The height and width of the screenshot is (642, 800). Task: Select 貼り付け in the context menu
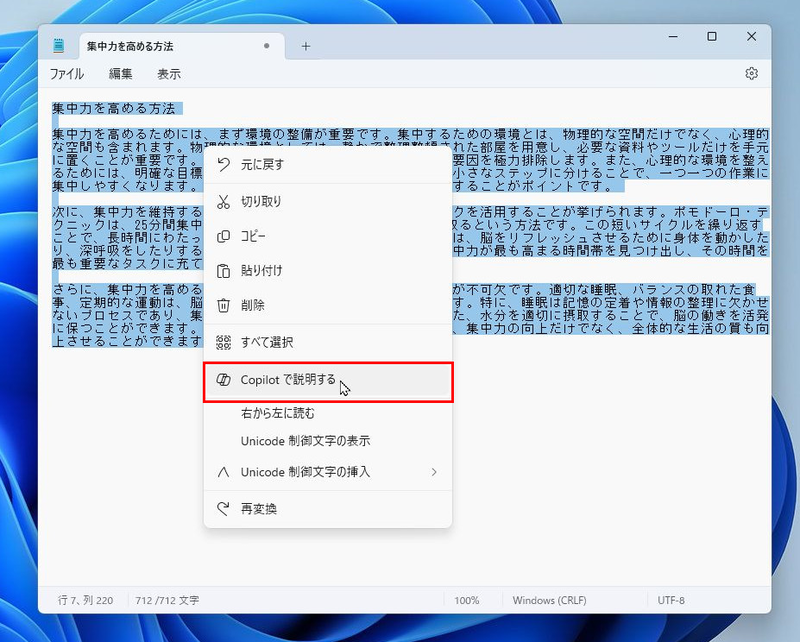coord(328,271)
